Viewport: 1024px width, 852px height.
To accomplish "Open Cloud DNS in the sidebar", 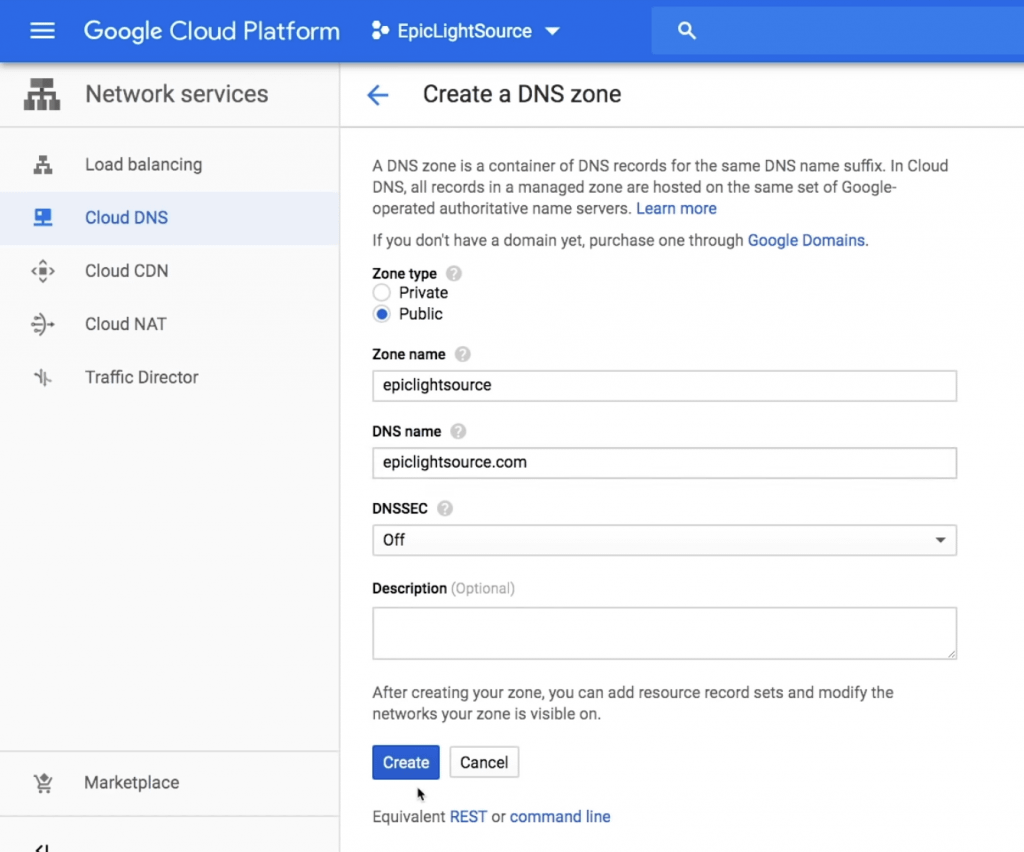I will (170, 217).
